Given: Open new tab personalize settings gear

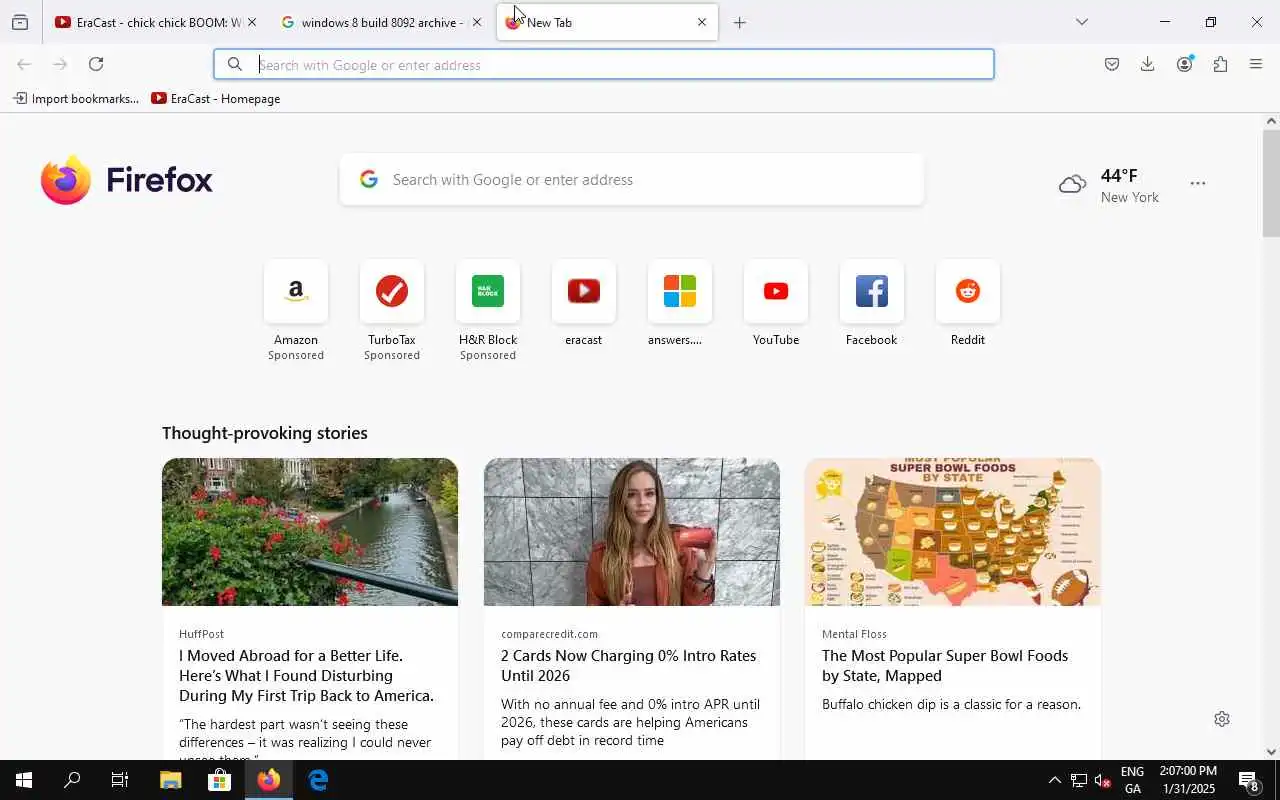Looking at the screenshot, I should [1222, 719].
